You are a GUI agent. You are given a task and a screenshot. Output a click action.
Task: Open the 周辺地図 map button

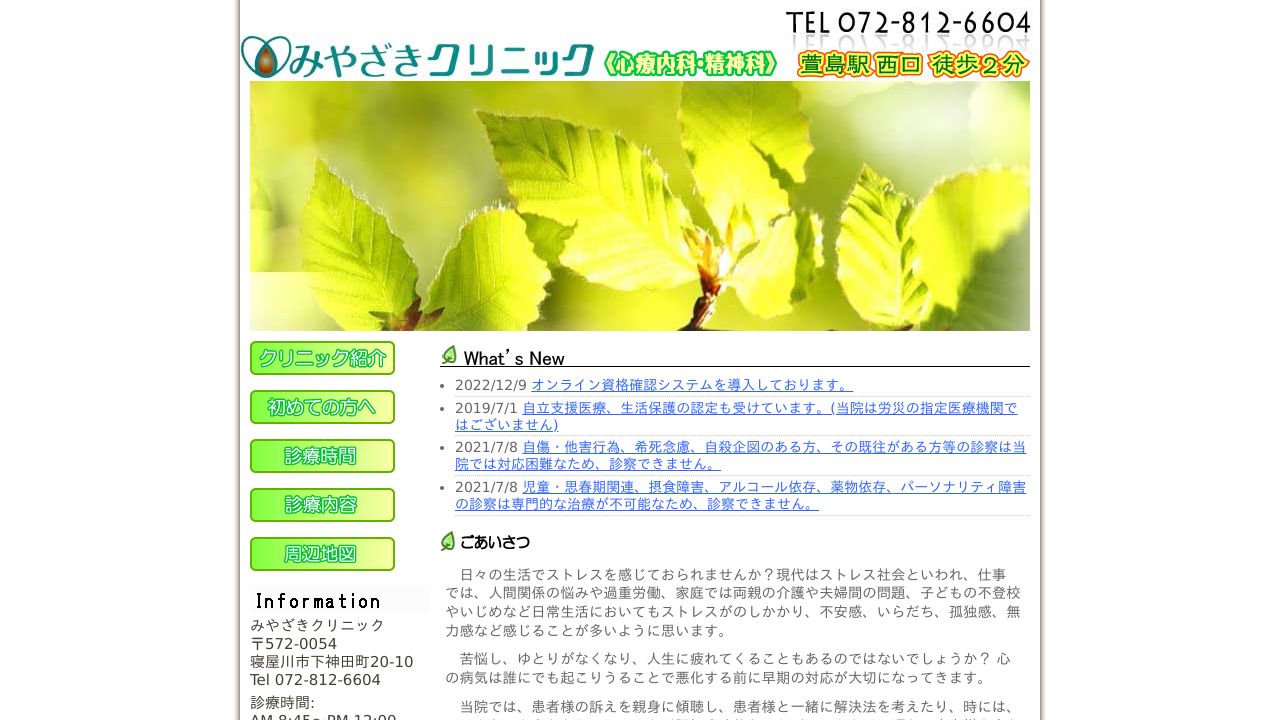(322, 554)
